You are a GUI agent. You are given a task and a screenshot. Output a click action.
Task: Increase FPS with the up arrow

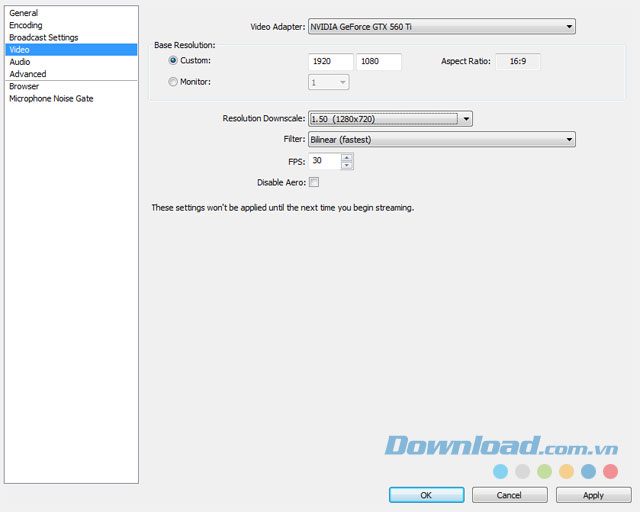(347, 157)
